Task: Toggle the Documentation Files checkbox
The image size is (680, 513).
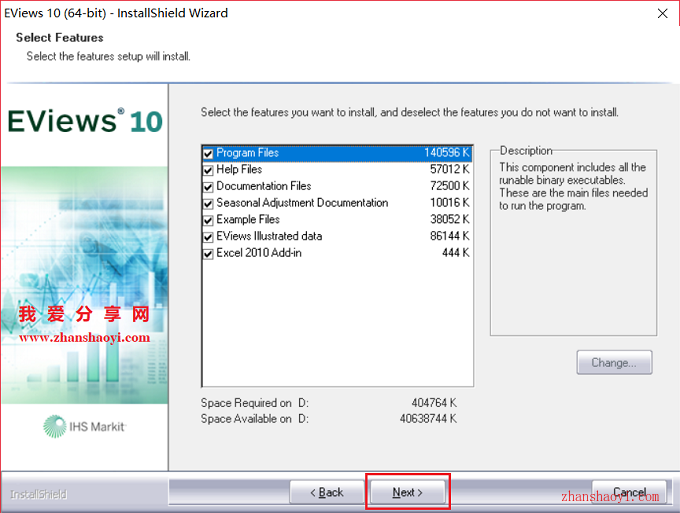Action: point(208,187)
